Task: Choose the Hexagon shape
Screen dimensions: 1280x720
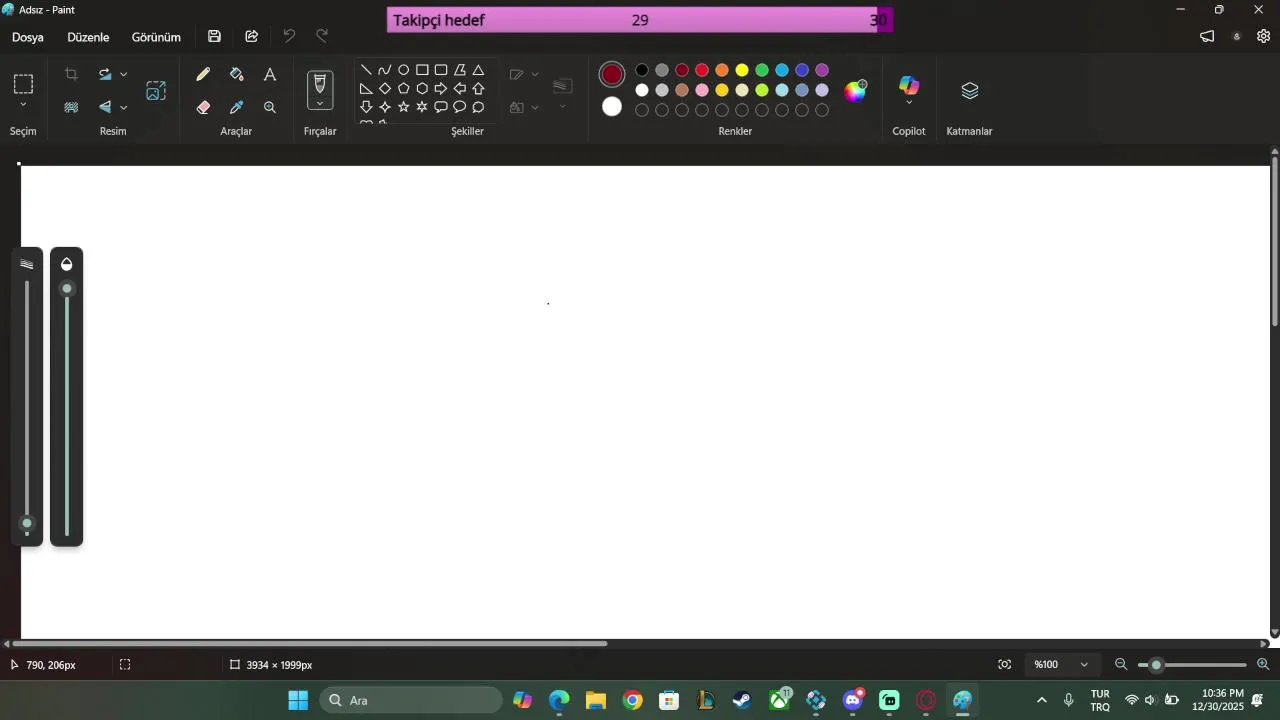Action: [422, 88]
